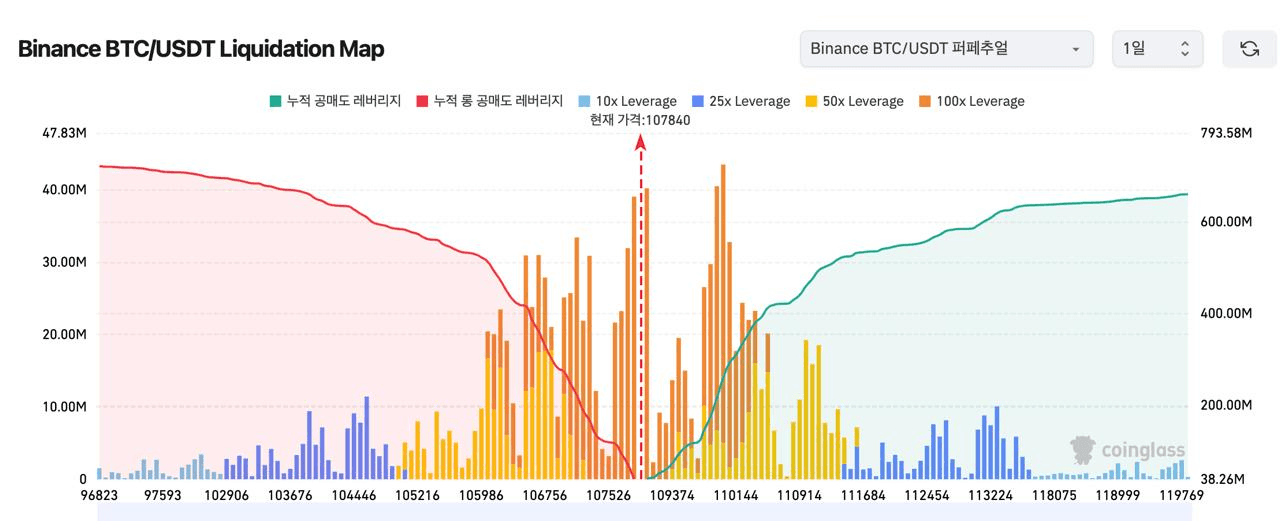Screen dimensions: 1280x521
Task: Click the 118999 price axis label
Action: coord(1118,495)
